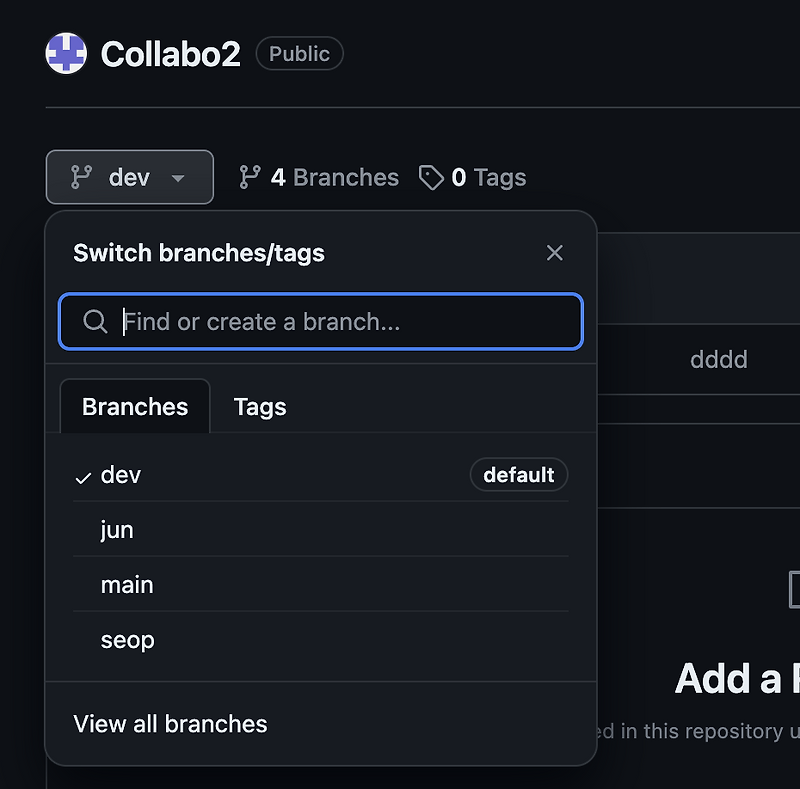This screenshot has height=789, width=800.
Task: Switch to the seop branch
Action: tap(128, 640)
